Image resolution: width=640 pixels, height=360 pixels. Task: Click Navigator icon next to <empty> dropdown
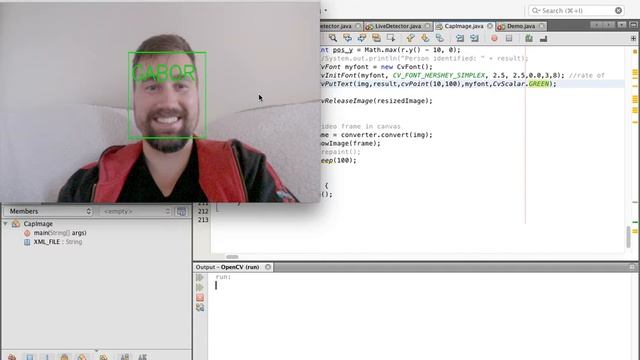pyautogui.click(x=181, y=211)
